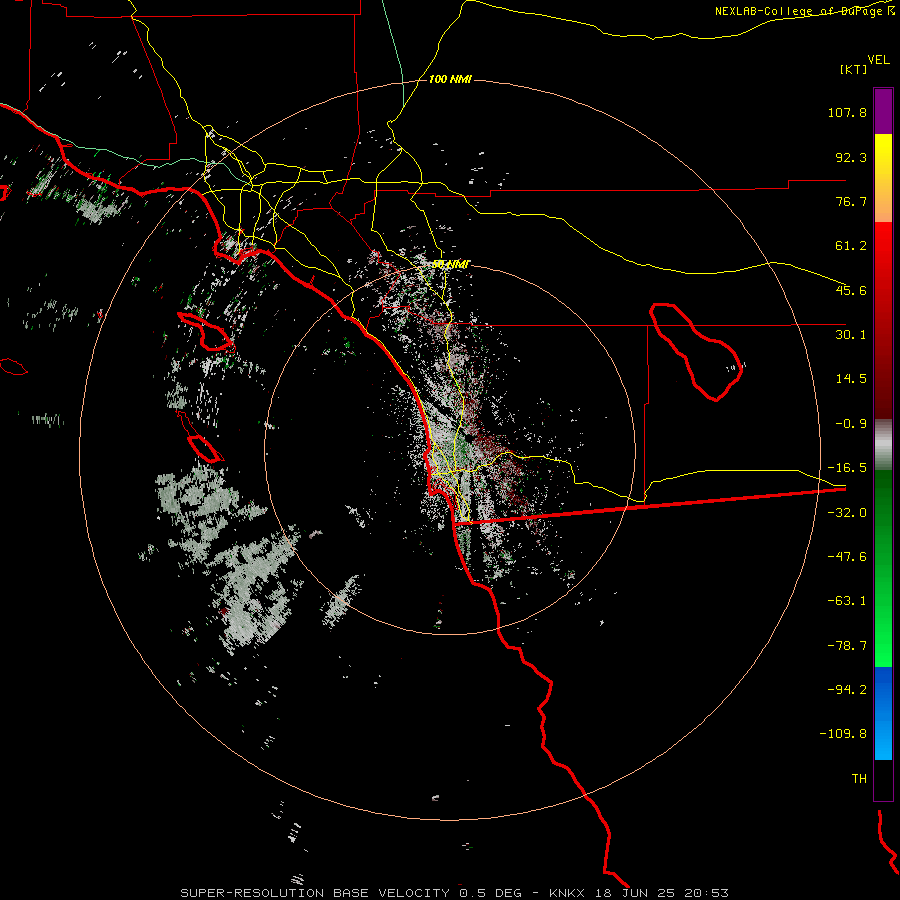900x900 pixels.
Task: Click the 100 NMI range ring label
Action: 450,79
